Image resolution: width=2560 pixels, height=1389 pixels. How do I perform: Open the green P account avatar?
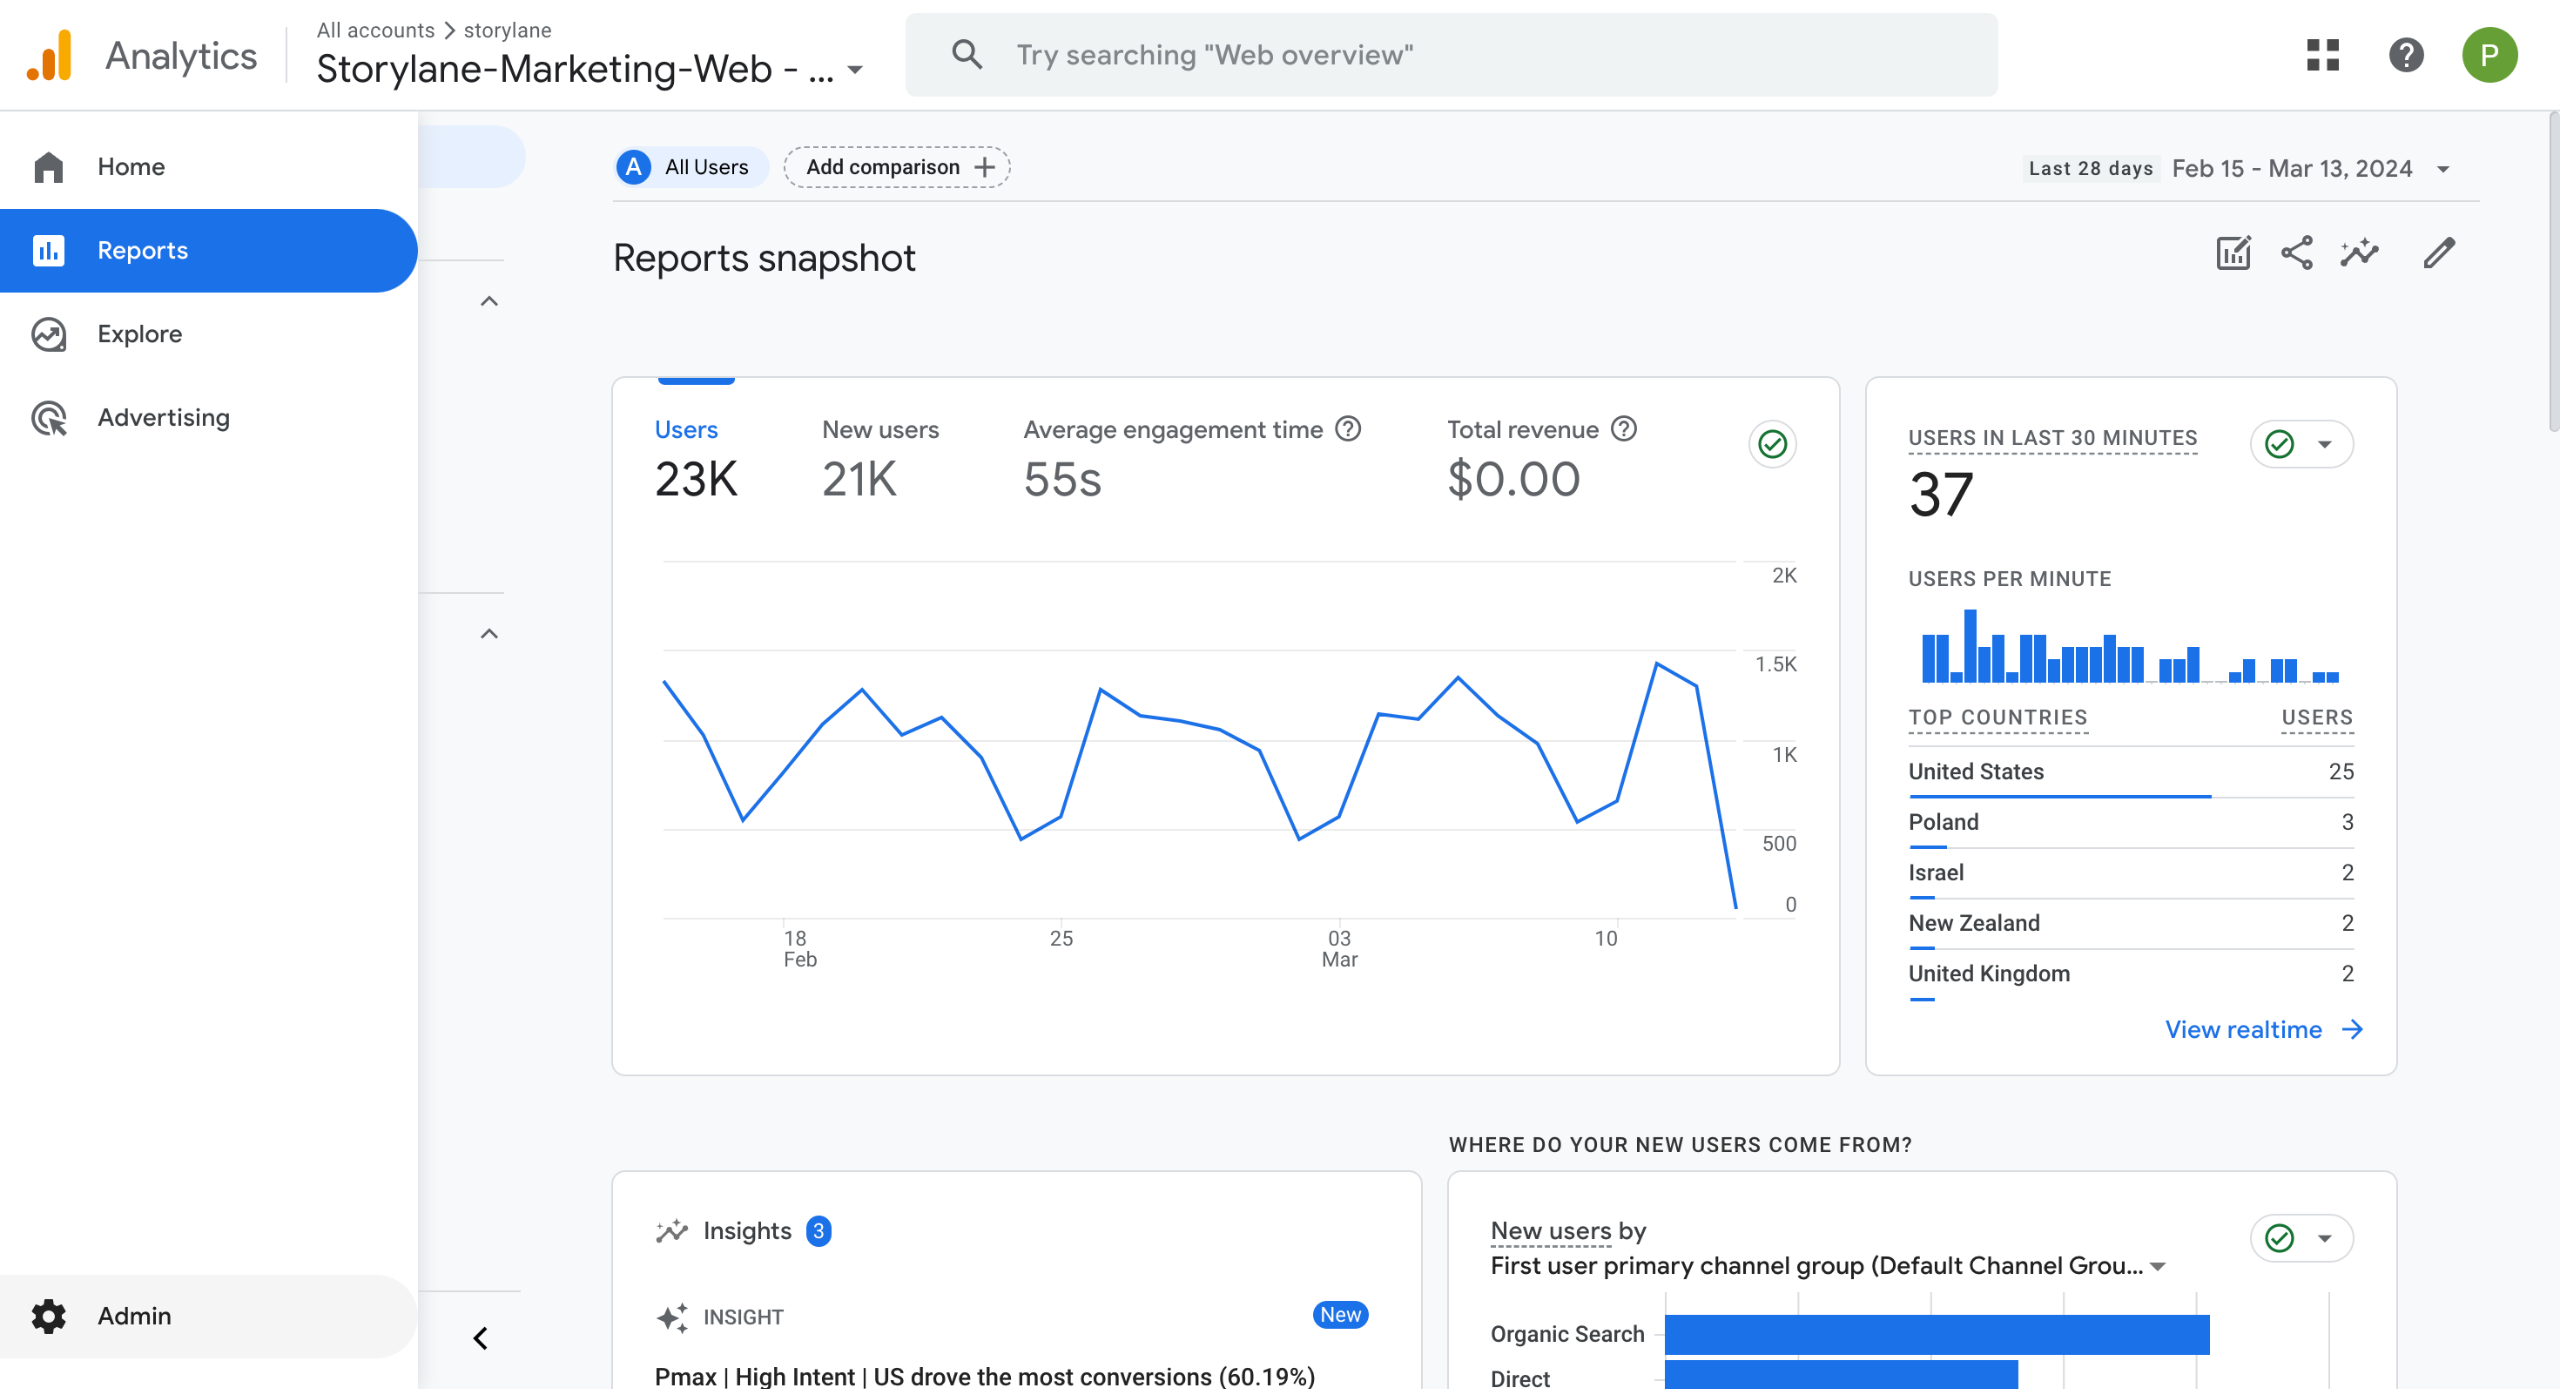[2489, 55]
